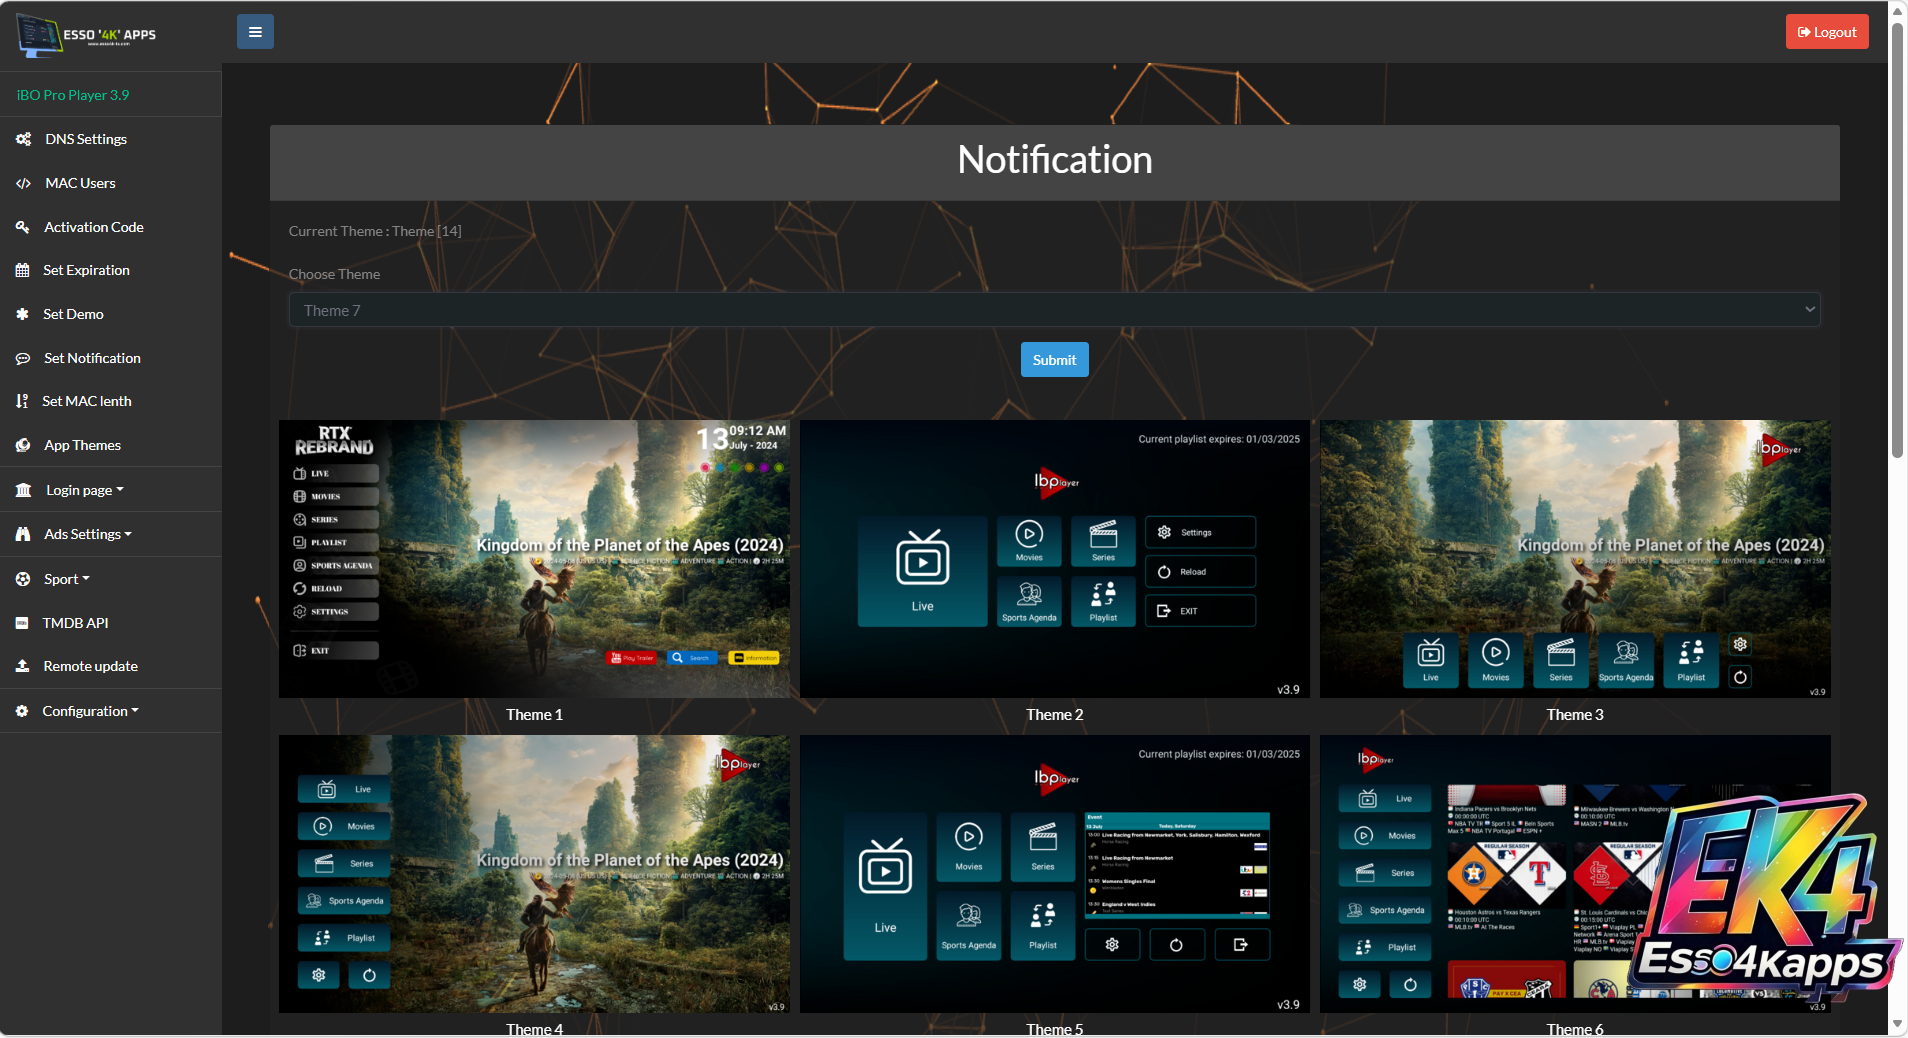Click the hamburger menu toggle icon

pyautogui.click(x=255, y=32)
